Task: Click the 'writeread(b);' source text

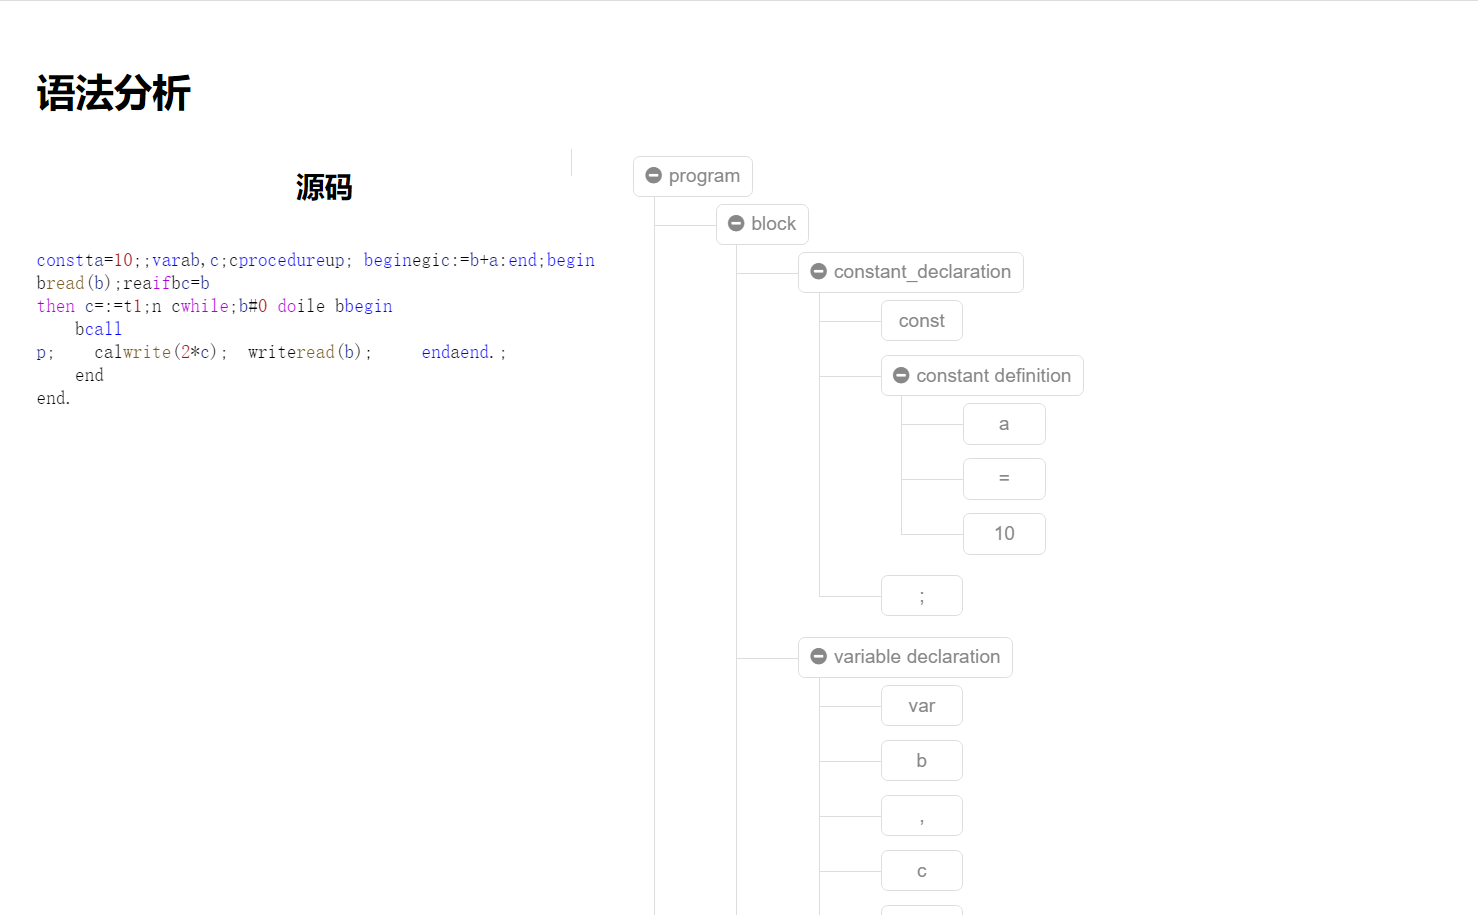Action: 310,352
